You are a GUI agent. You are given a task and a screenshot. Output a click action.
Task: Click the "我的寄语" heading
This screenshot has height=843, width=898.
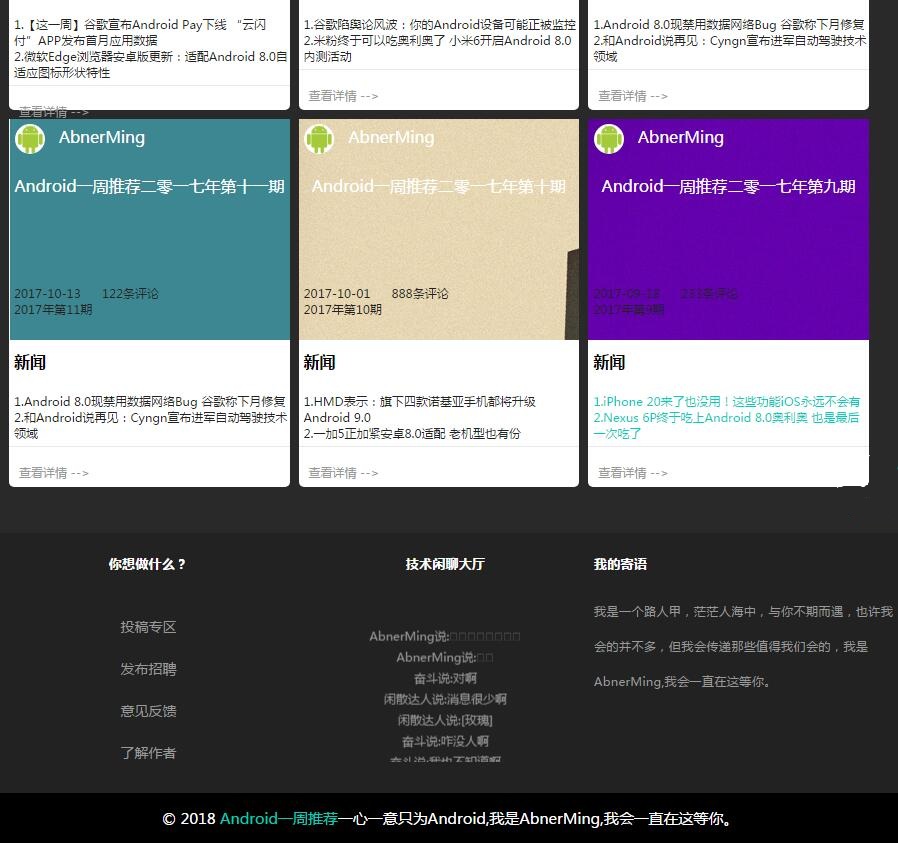pyautogui.click(x=620, y=564)
